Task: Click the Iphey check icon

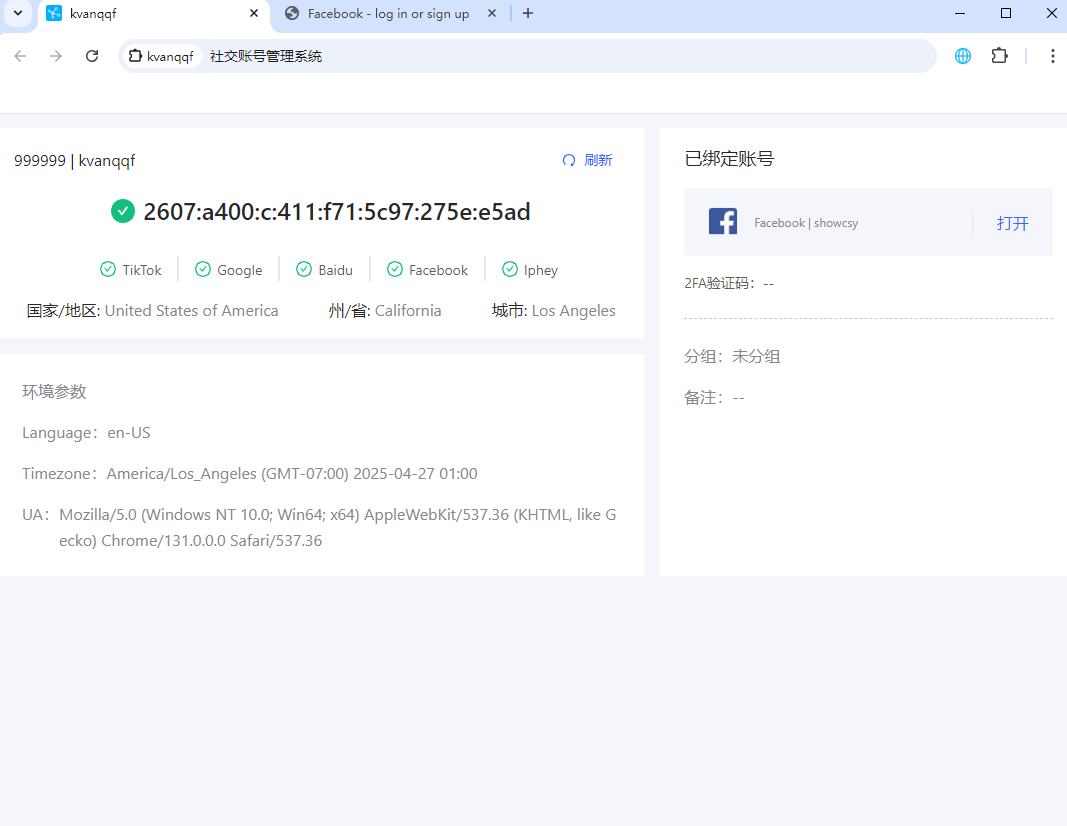Action: (x=510, y=269)
